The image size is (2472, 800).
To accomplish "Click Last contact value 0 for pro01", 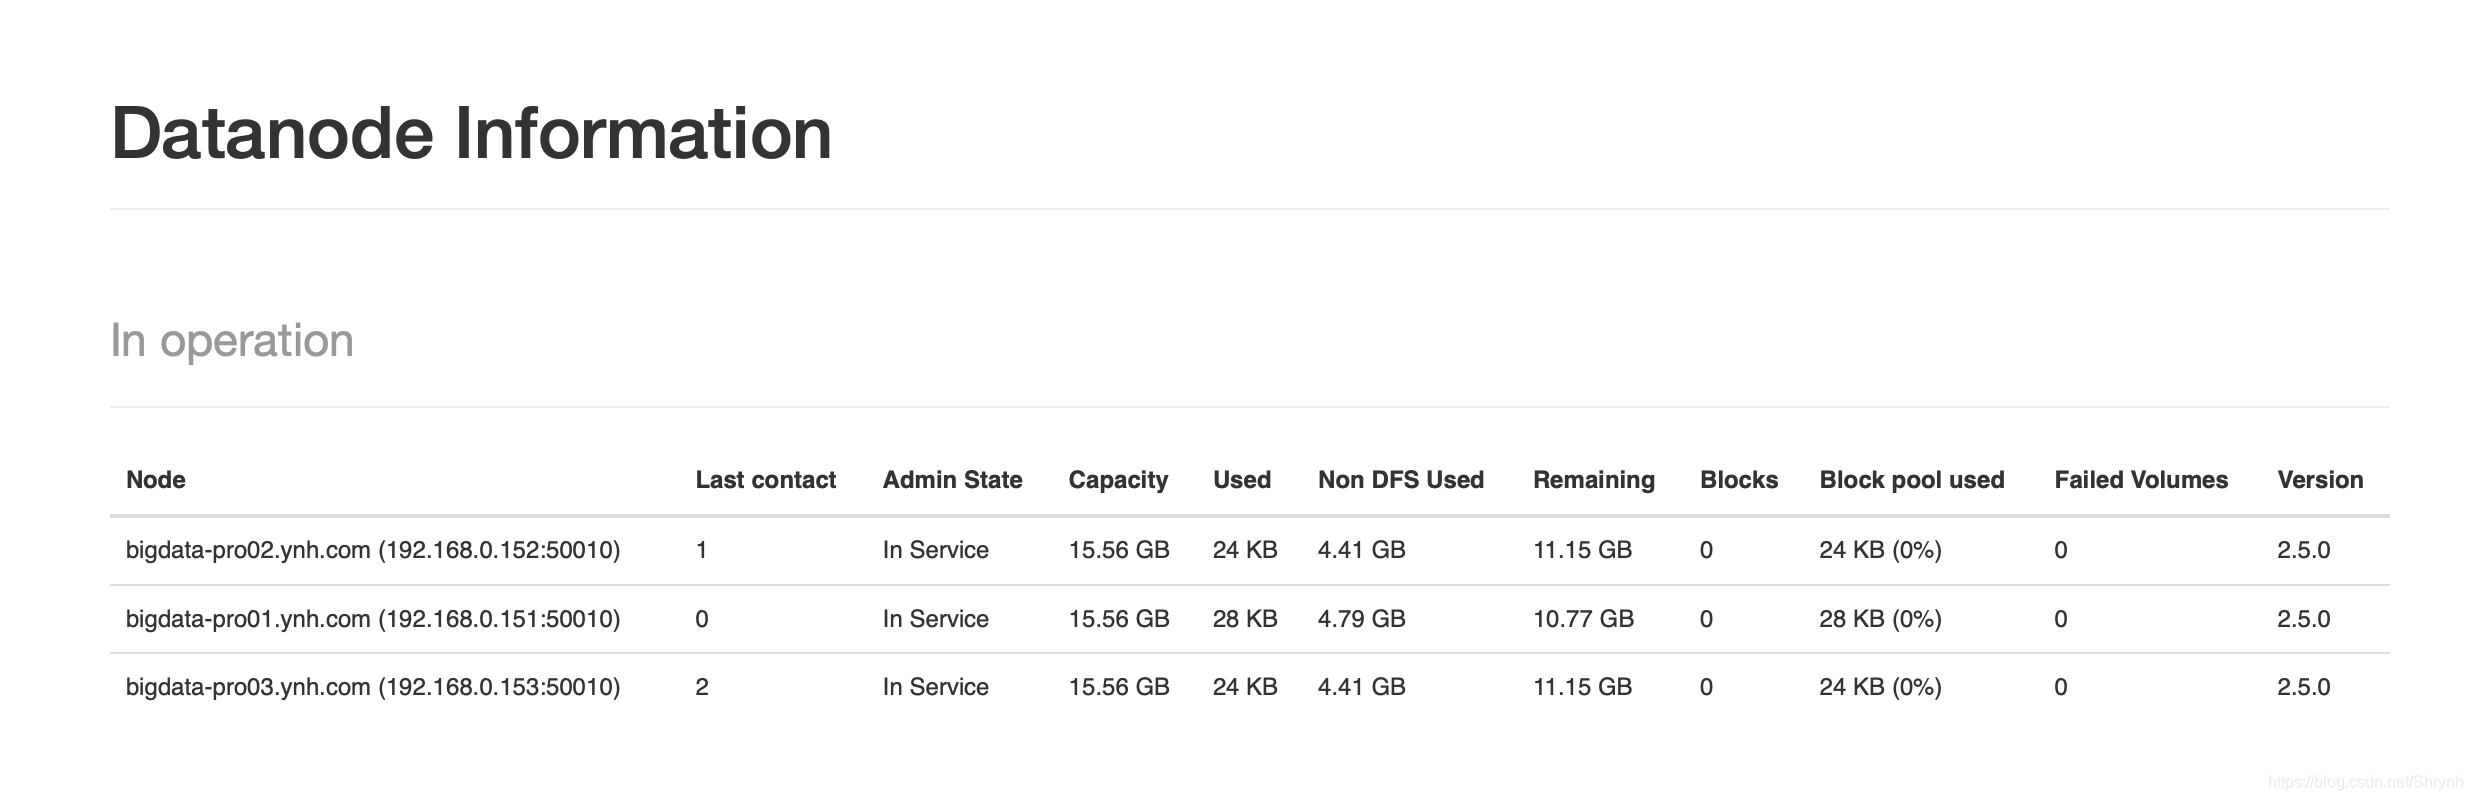I will pos(702,619).
